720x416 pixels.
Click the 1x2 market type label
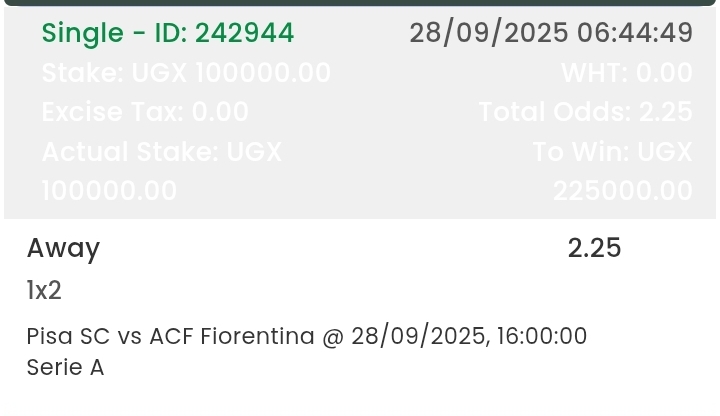pos(44,291)
